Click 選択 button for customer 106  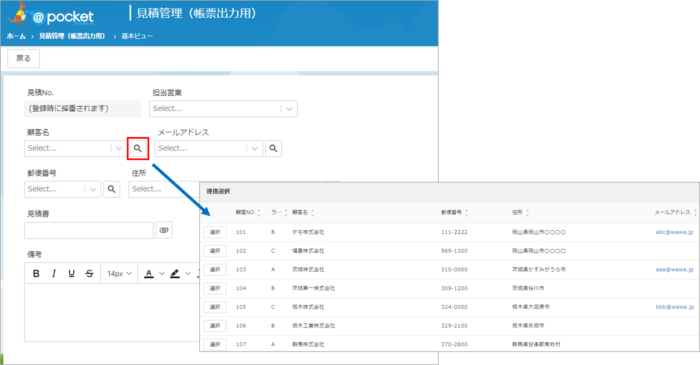click(215, 326)
